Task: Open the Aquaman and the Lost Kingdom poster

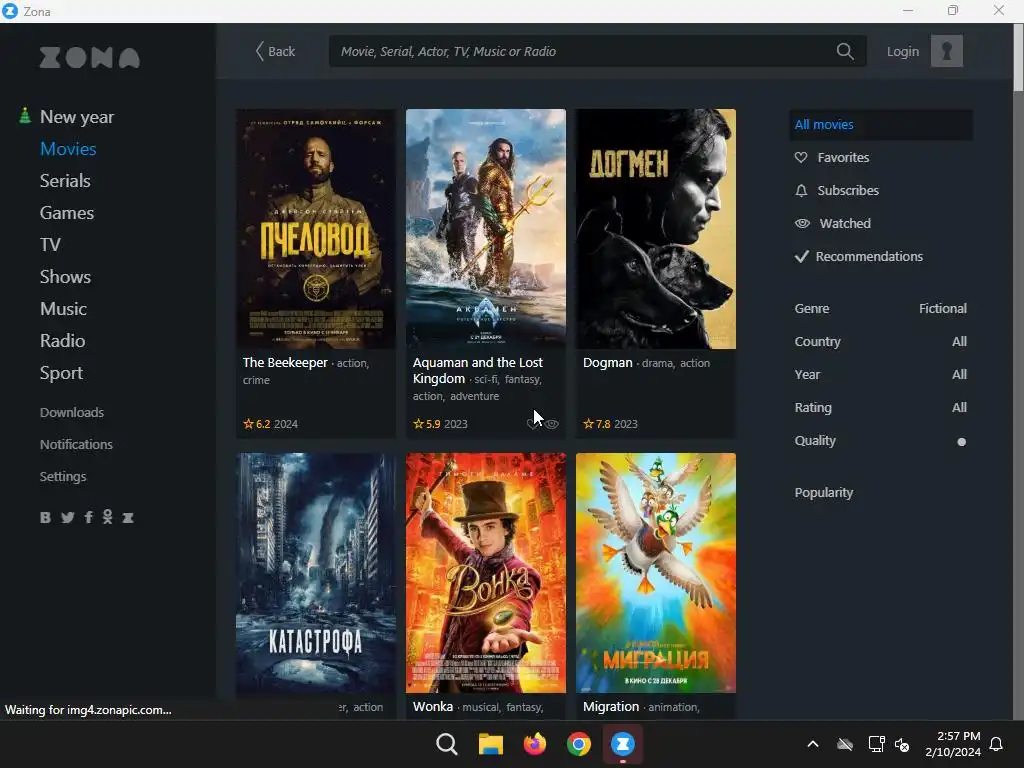Action: 486,229
